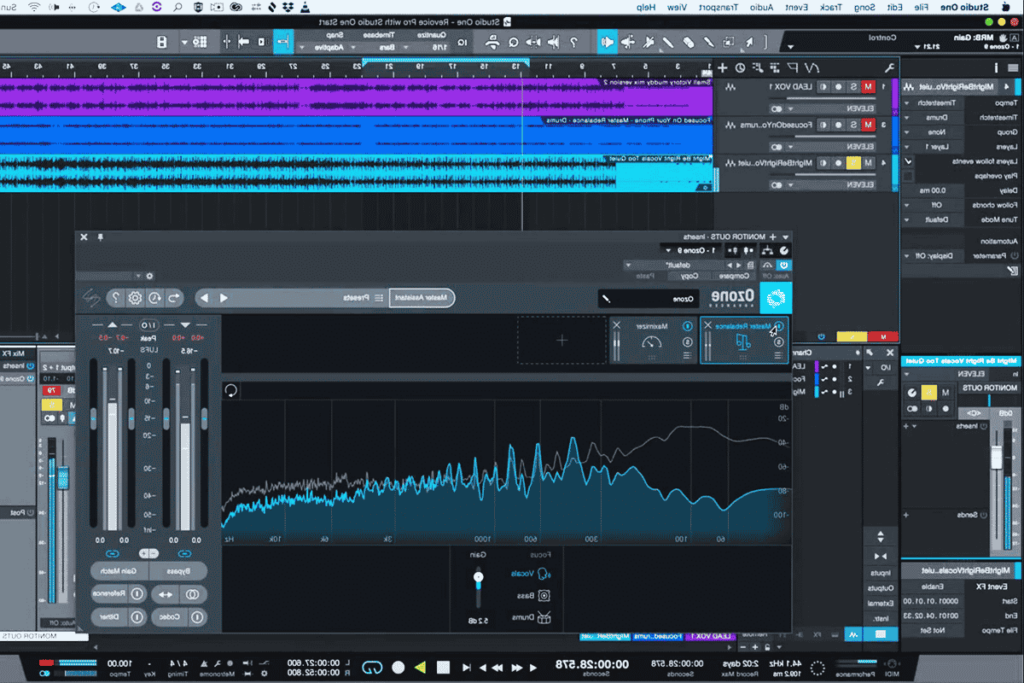Unsolo the MightBeRightVo..uiet track
The height and width of the screenshot is (683, 1024).
pos(853,163)
